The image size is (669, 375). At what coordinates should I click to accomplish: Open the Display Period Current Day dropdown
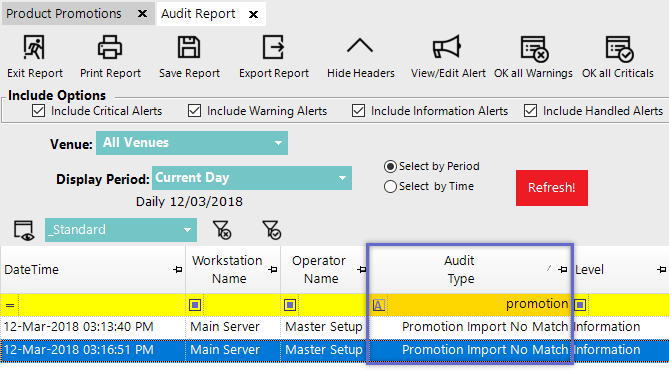point(252,178)
